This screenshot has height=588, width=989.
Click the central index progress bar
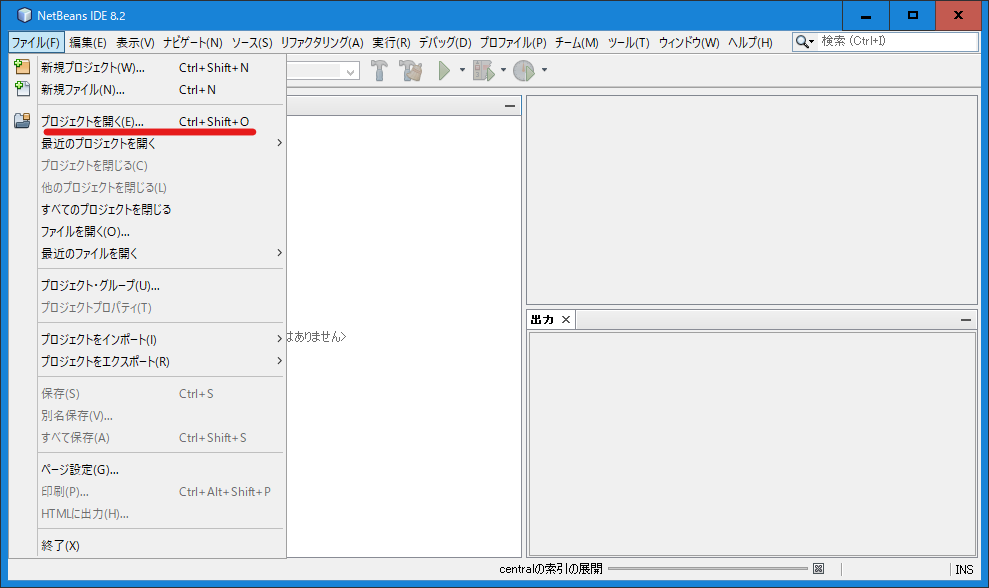(708, 569)
